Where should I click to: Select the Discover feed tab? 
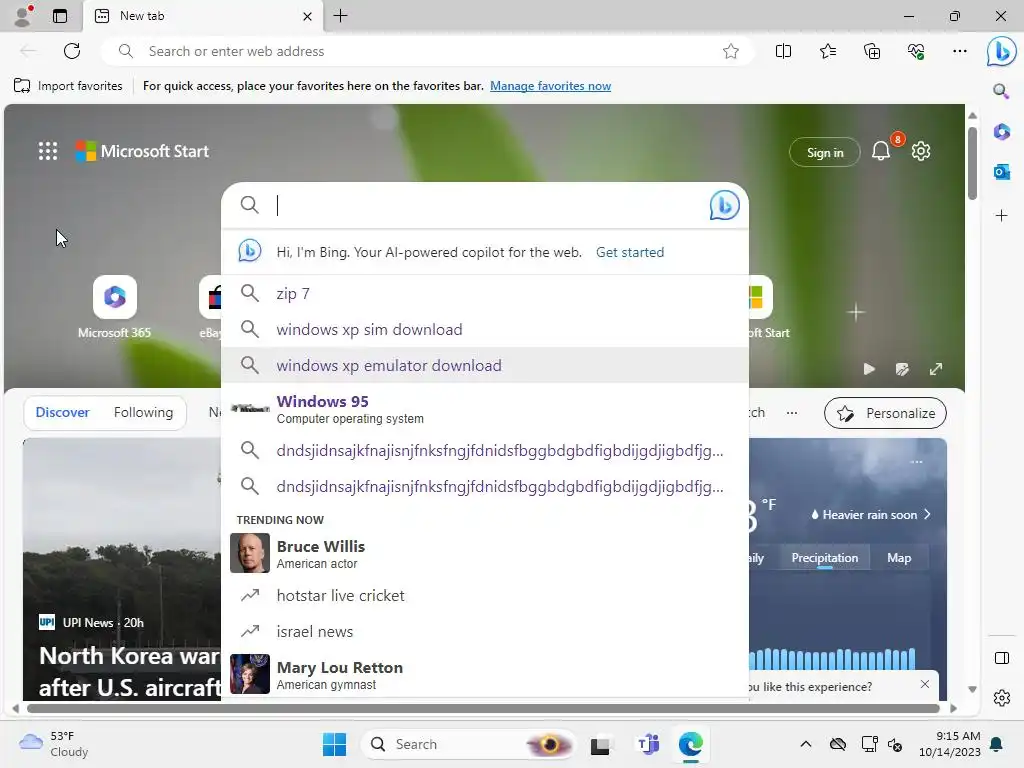click(63, 412)
